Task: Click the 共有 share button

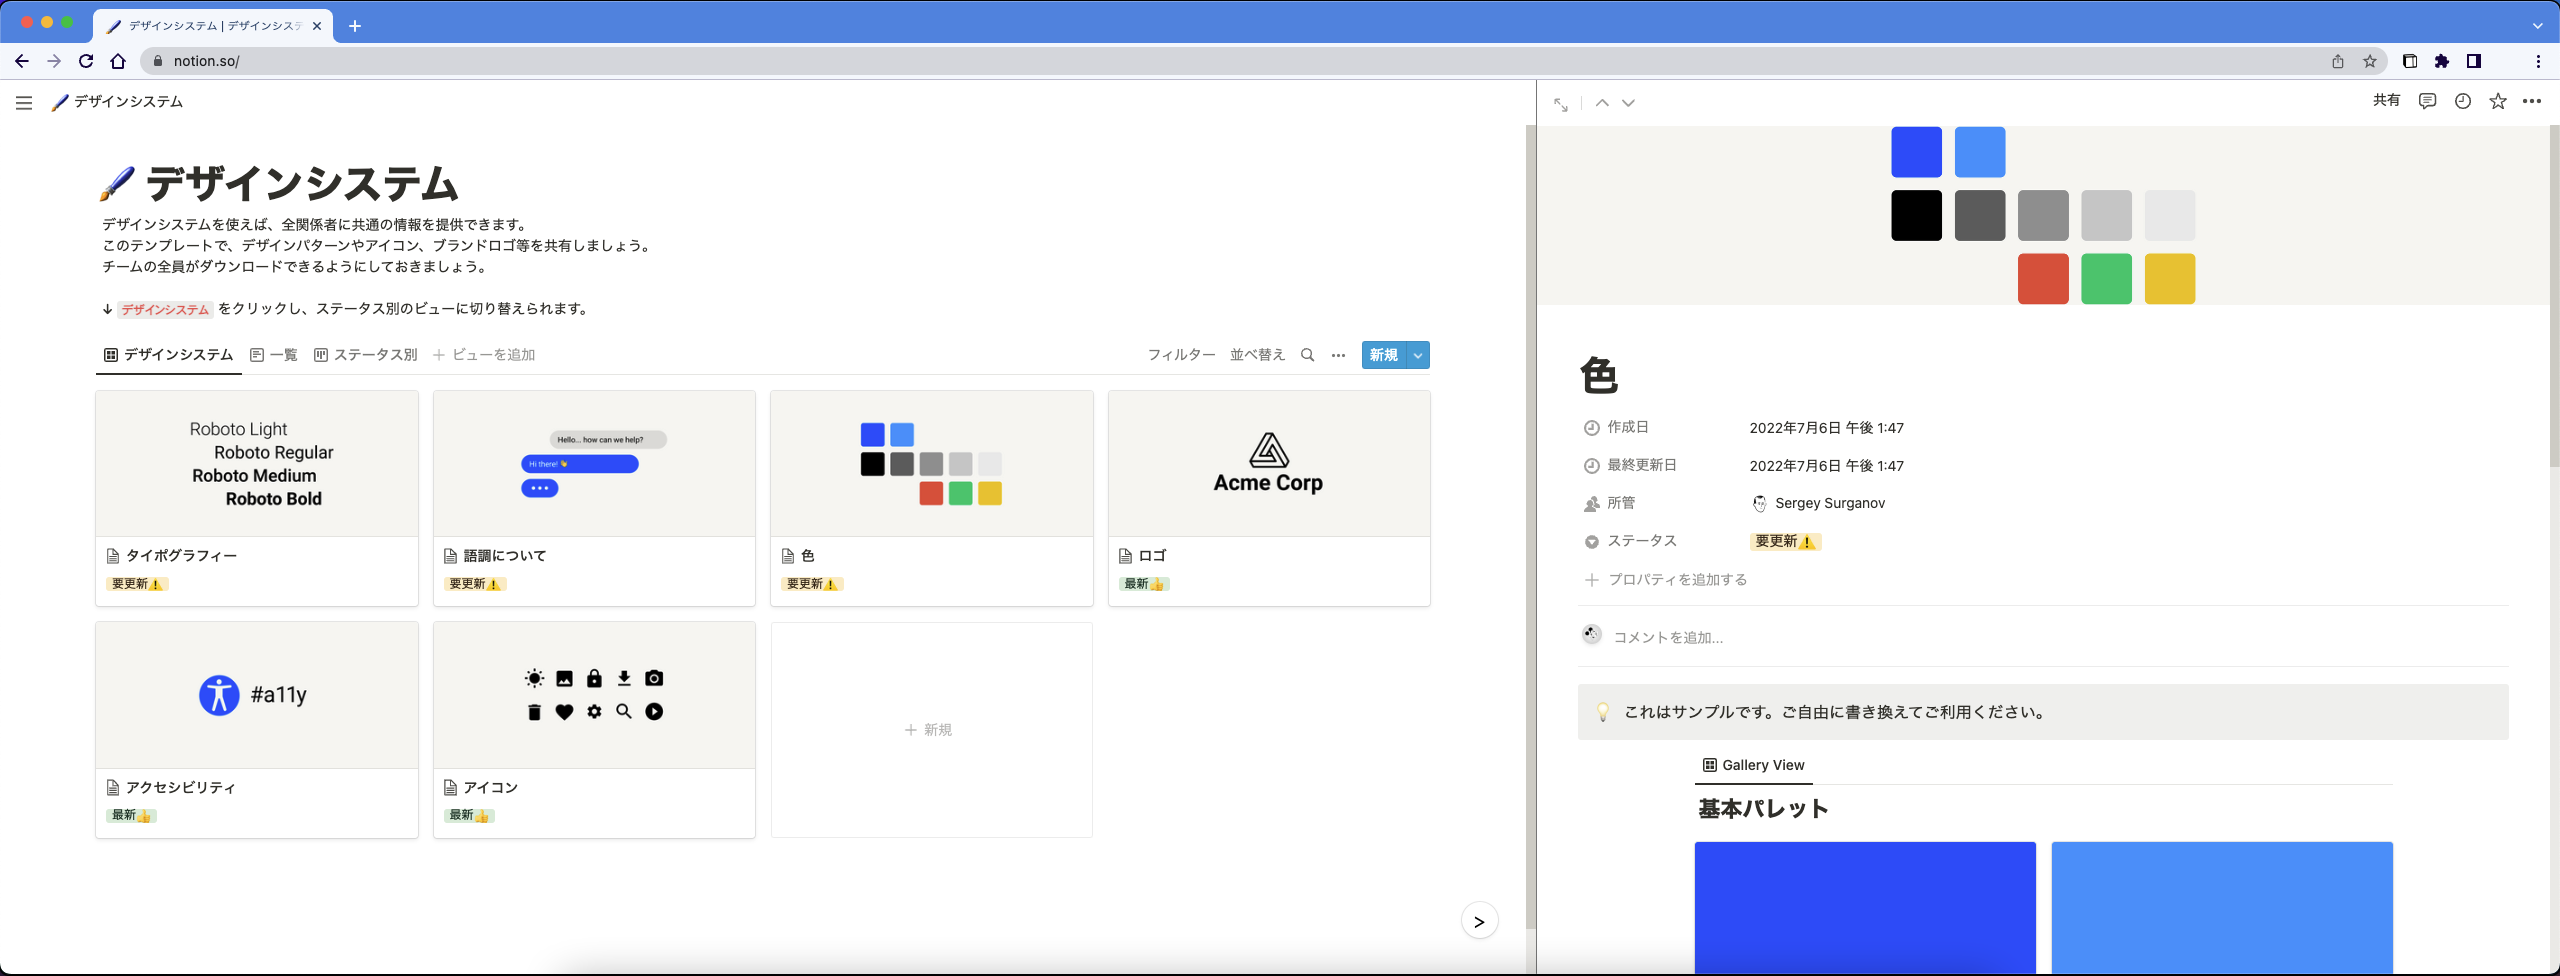Action: tap(2386, 101)
